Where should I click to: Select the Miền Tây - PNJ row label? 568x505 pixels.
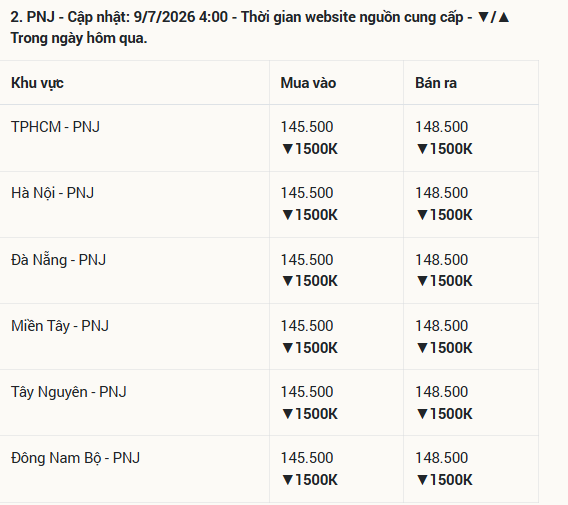point(60,326)
